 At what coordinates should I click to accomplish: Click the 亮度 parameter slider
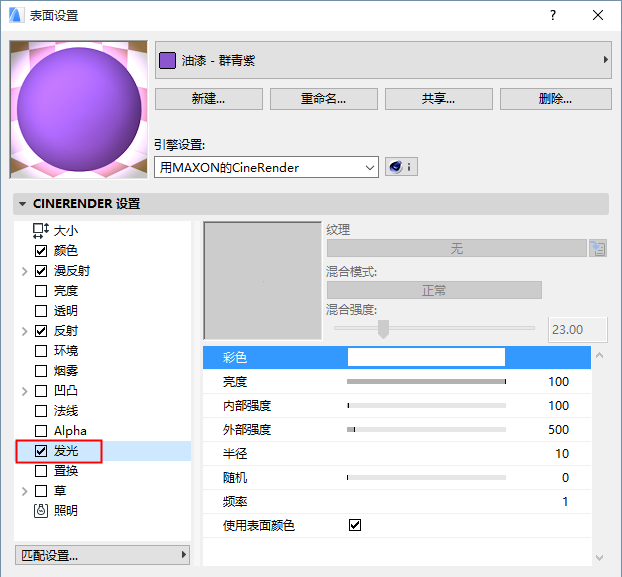pos(426,381)
